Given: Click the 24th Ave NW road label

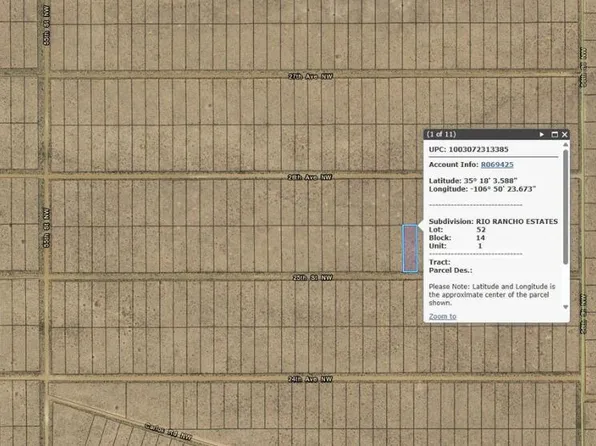Looking at the screenshot, I should [x=310, y=379].
